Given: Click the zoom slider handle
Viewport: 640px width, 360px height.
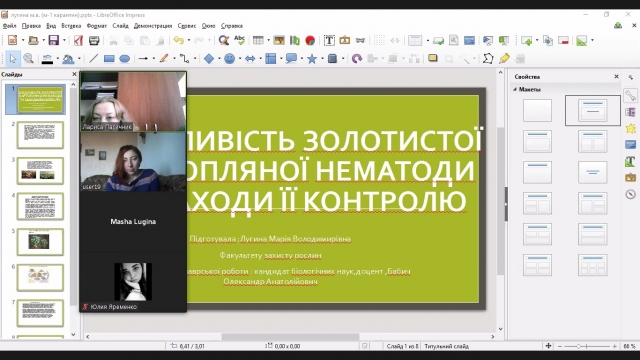Looking at the screenshot, I should 578,346.
